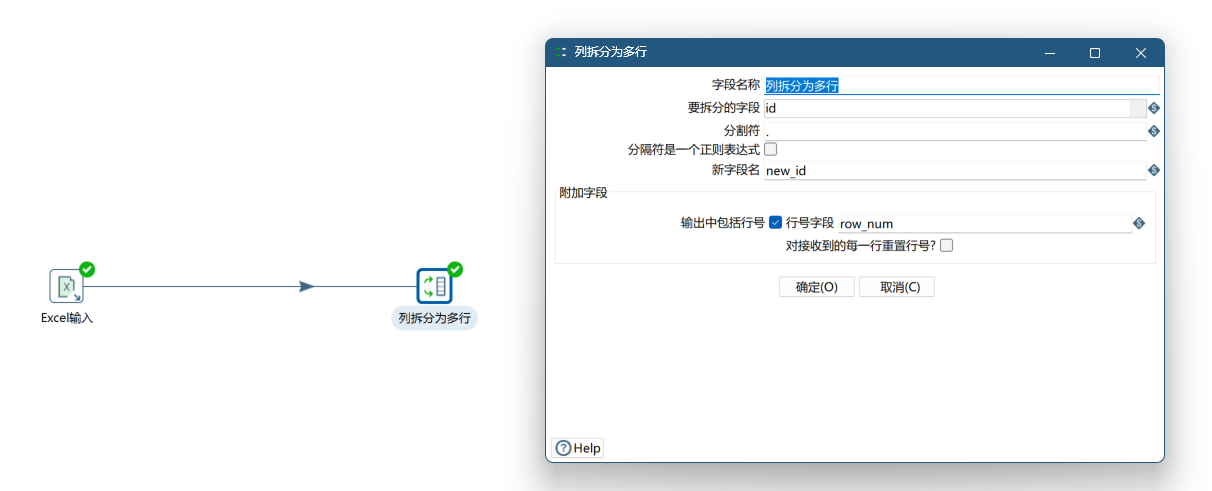Click the 列拆分为多行 label under step

point(434,319)
